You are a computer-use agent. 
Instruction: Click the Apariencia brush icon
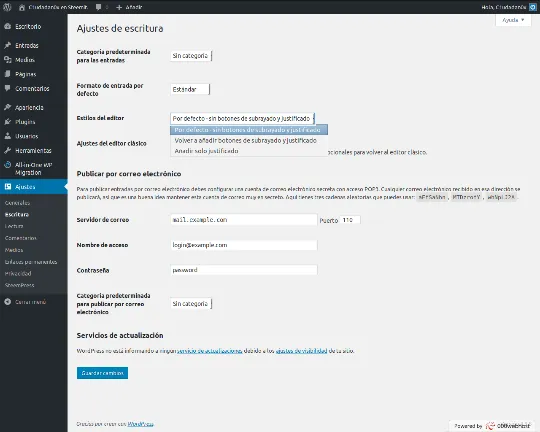coord(8,107)
